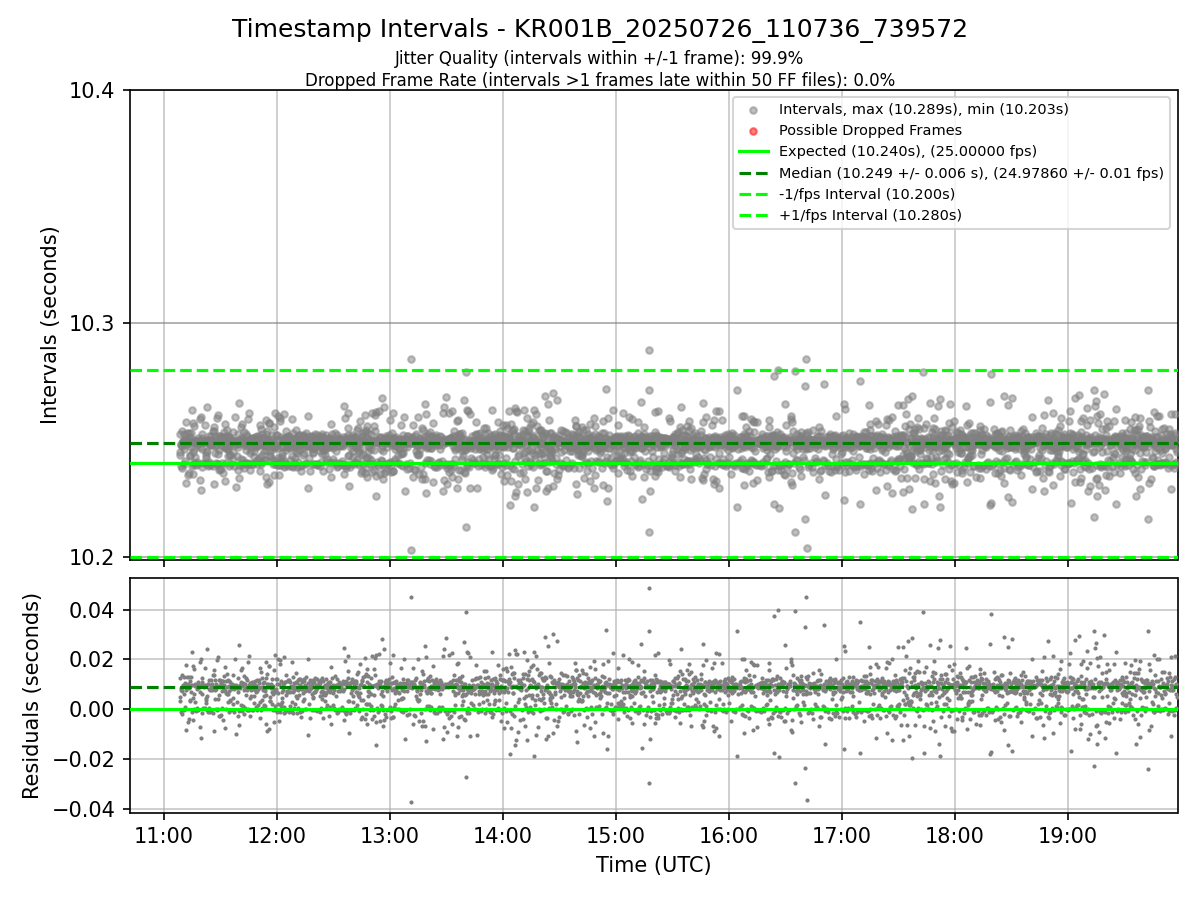1200x900 pixels.
Task: Click the title 'Timestamp Intervals - KR001B_20250726_110736_739572'
Action: click(x=600, y=29)
